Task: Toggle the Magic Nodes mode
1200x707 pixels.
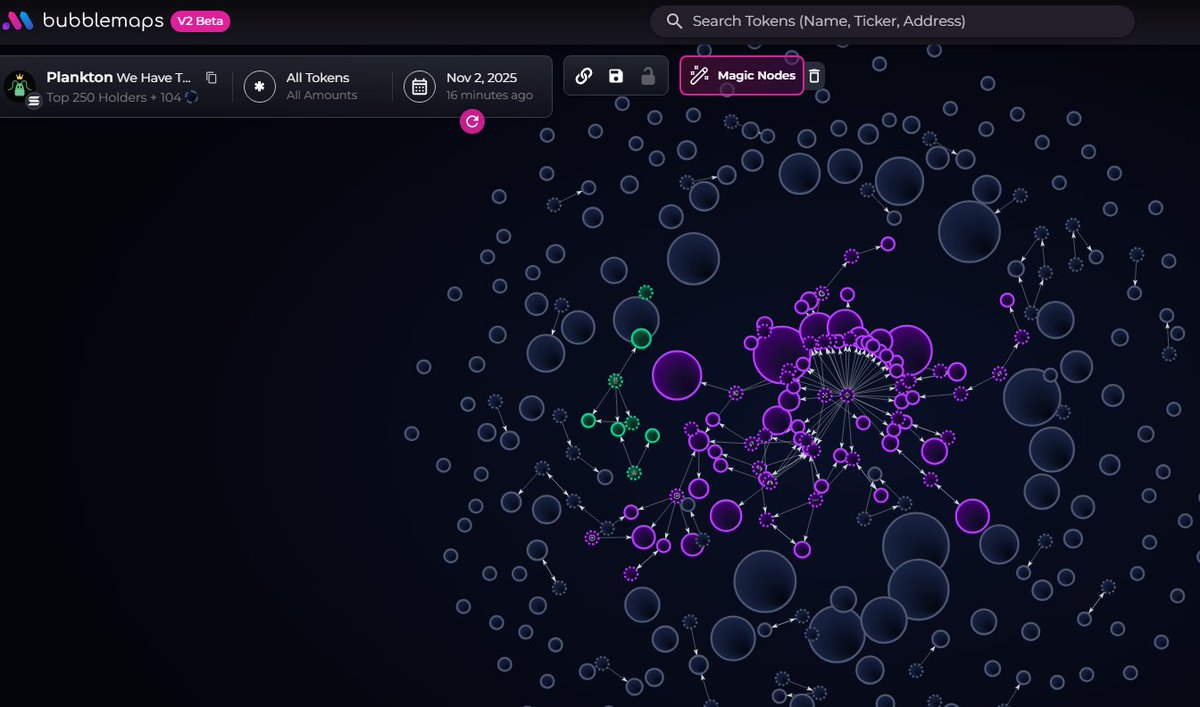Action: click(742, 76)
